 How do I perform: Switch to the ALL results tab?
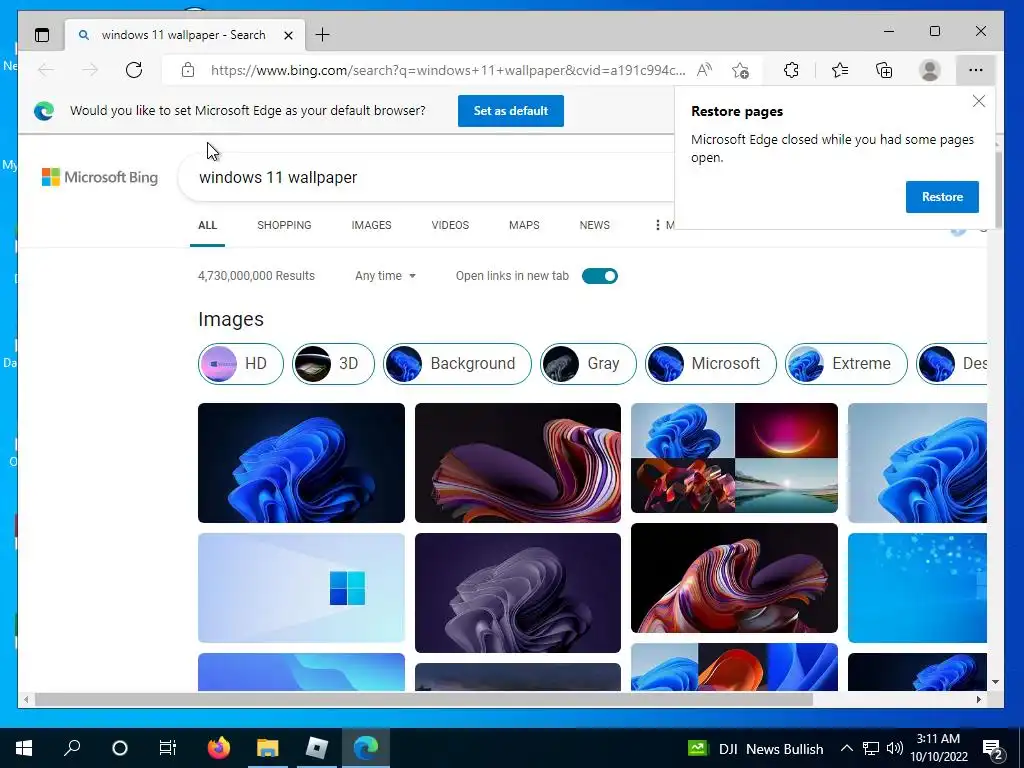(x=207, y=225)
